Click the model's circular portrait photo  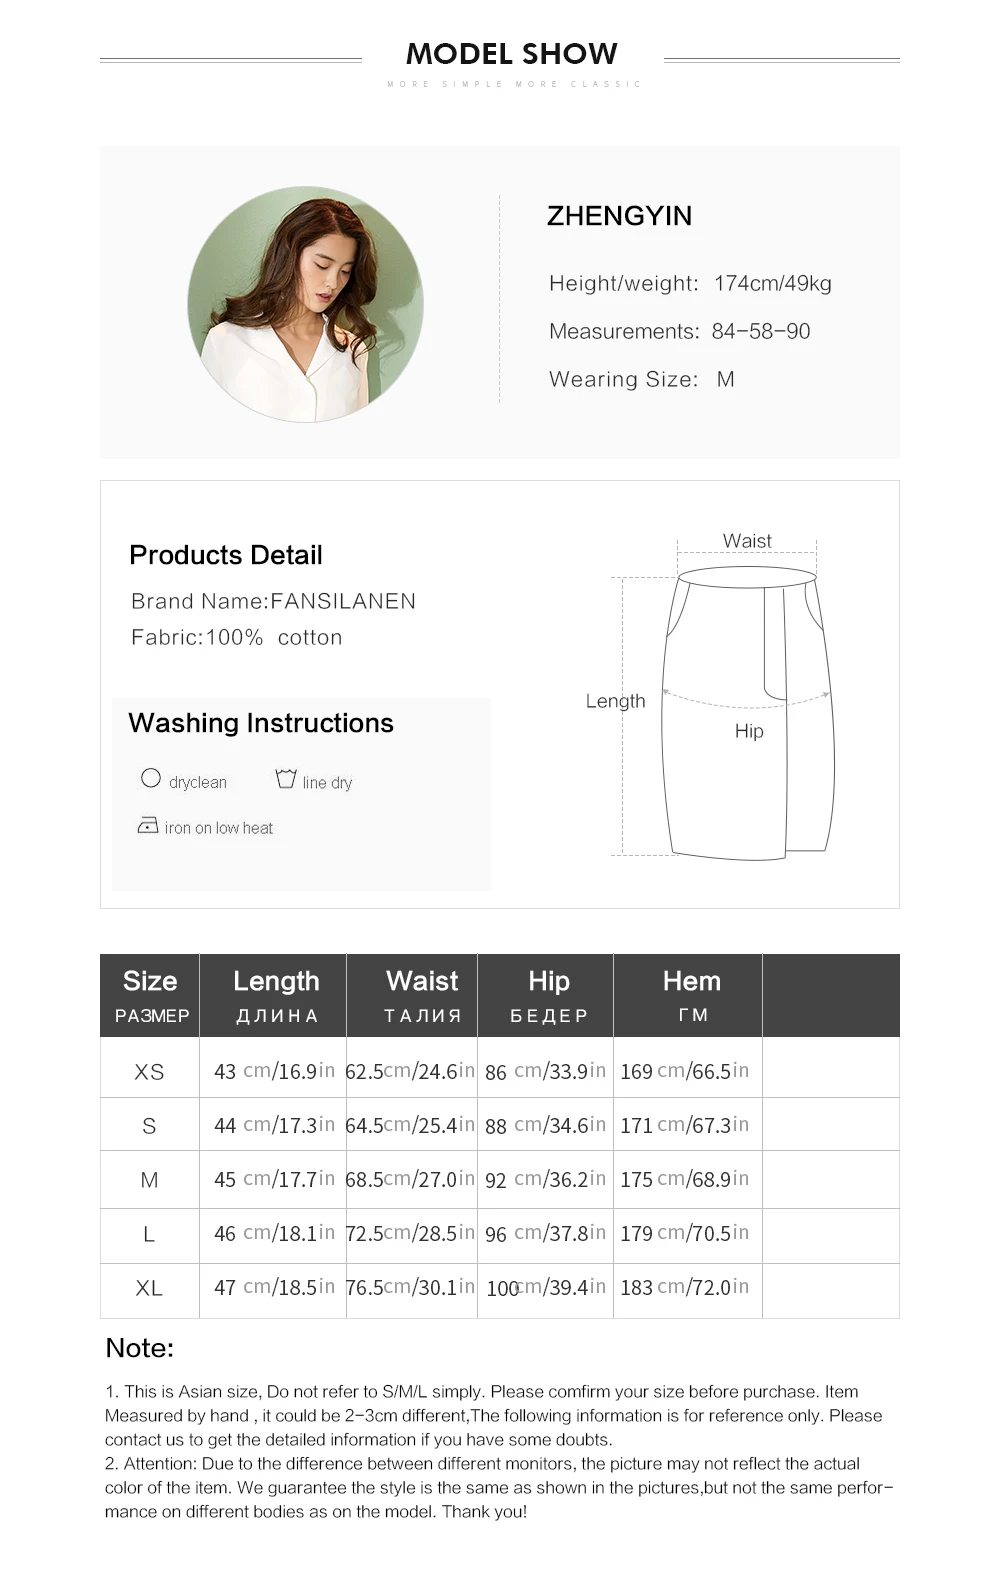pyautogui.click(x=306, y=304)
